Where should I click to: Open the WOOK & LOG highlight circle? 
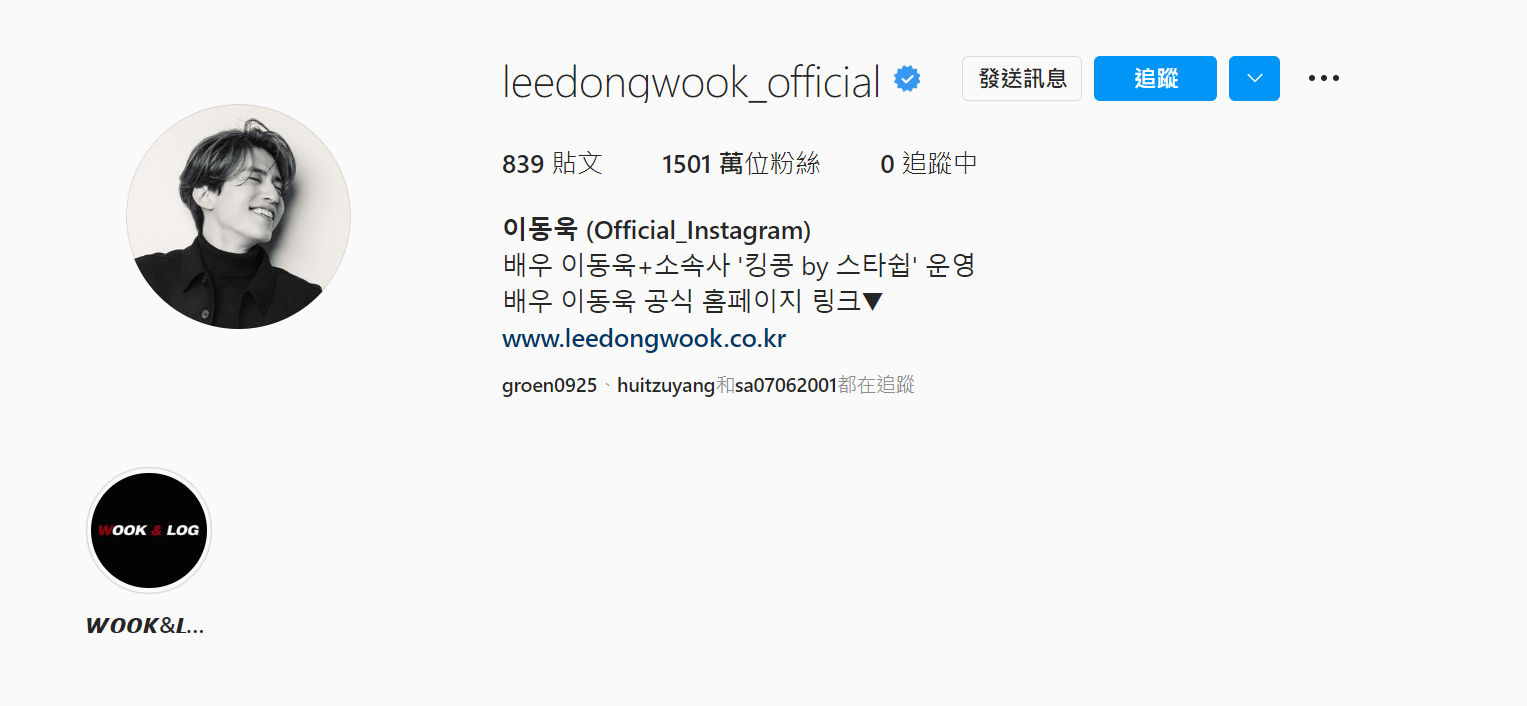point(149,530)
